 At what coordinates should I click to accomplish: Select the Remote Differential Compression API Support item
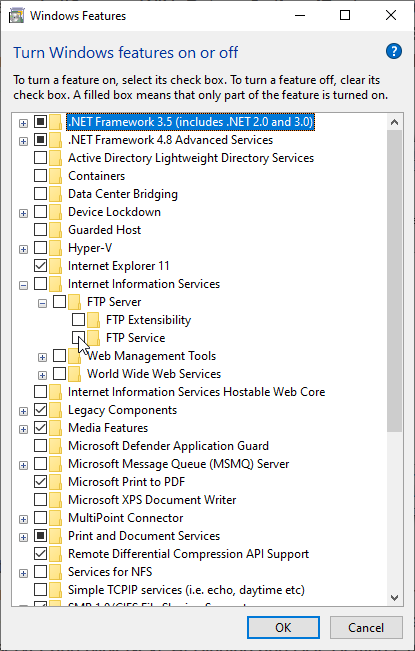pyautogui.click(x=188, y=554)
